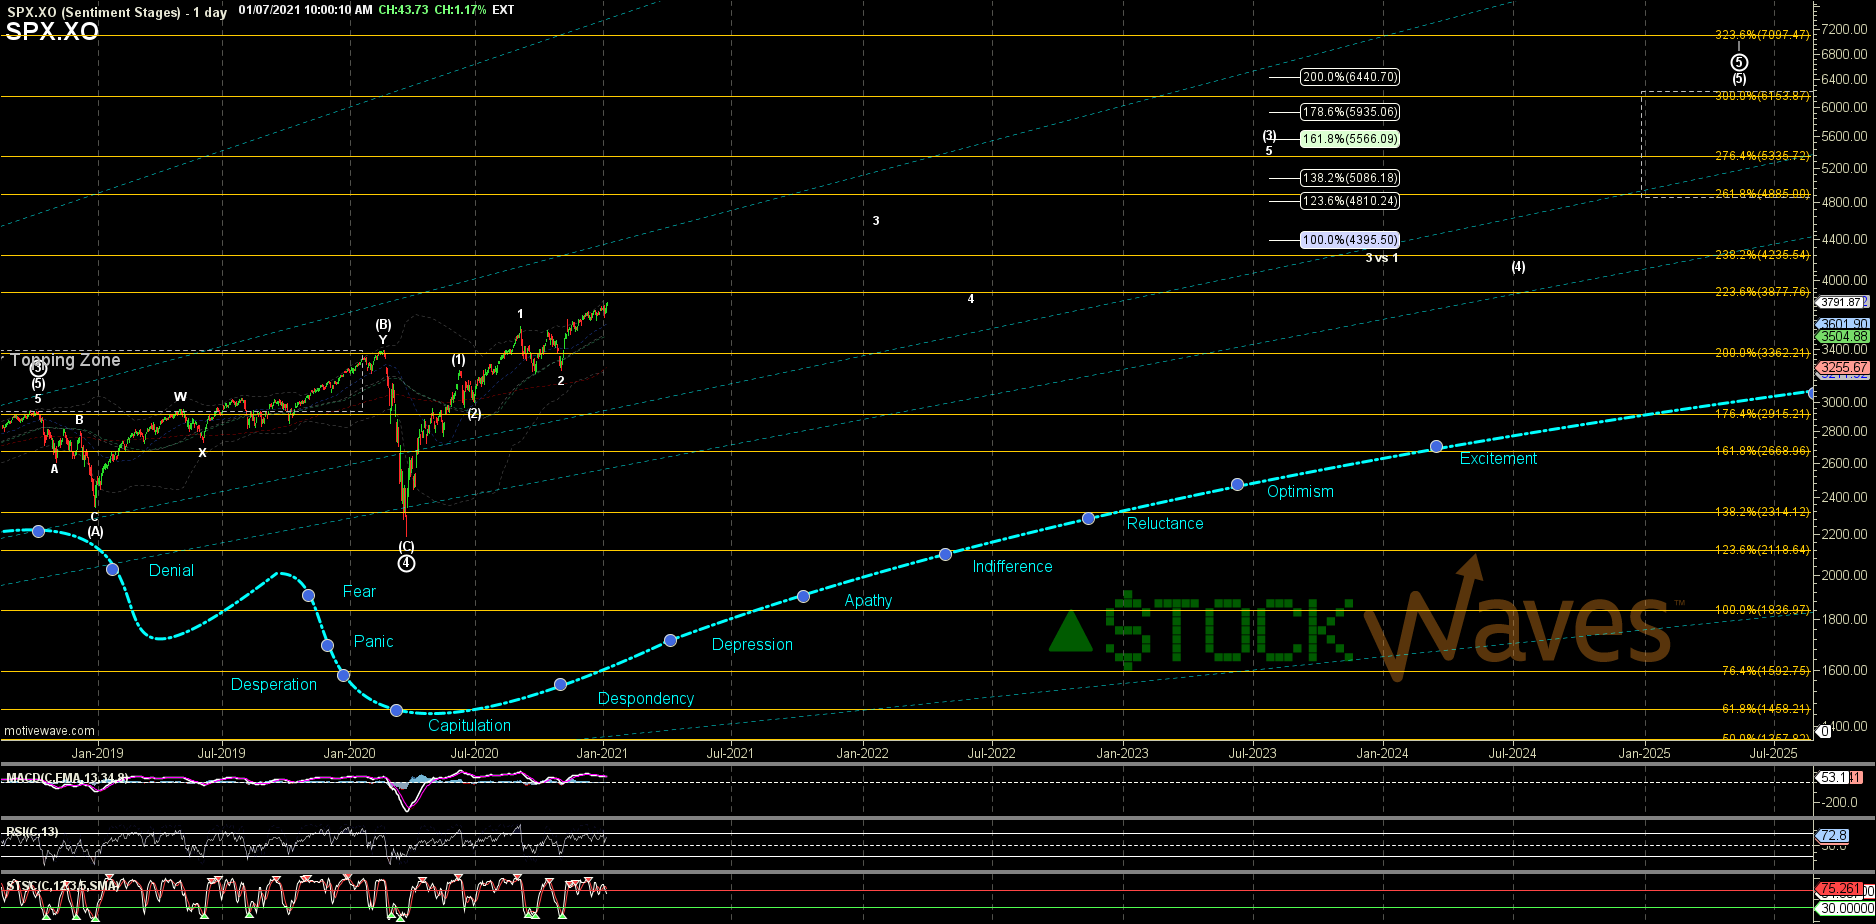Click the circled 4 wave label under (C)
This screenshot has width=1876, height=924.
point(406,563)
